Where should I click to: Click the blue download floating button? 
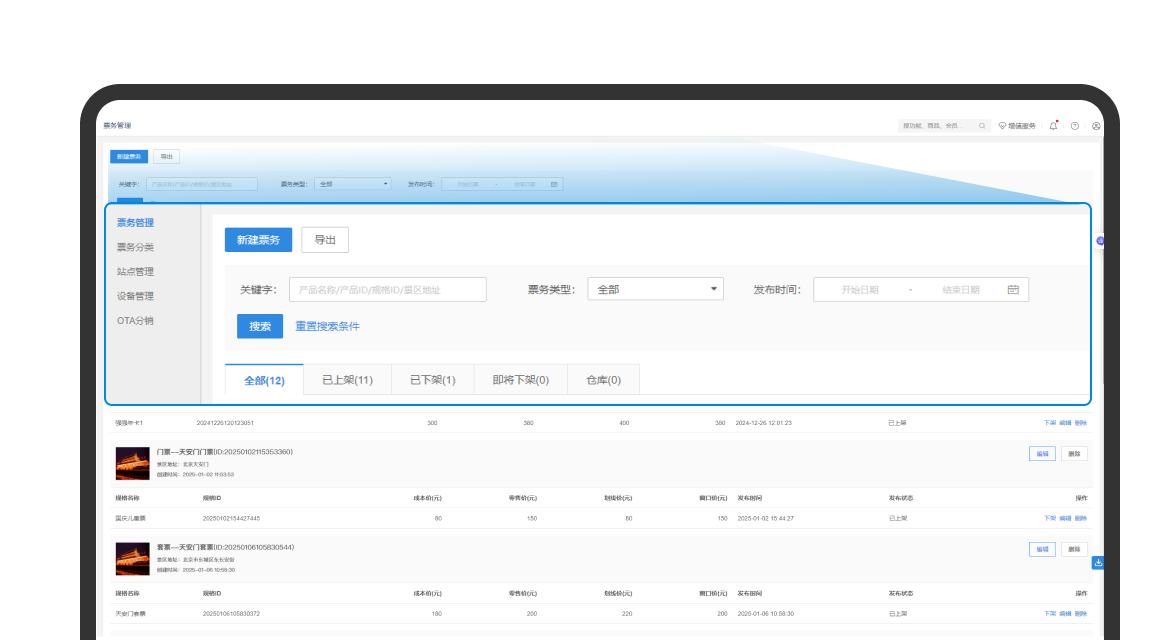pos(1097,563)
